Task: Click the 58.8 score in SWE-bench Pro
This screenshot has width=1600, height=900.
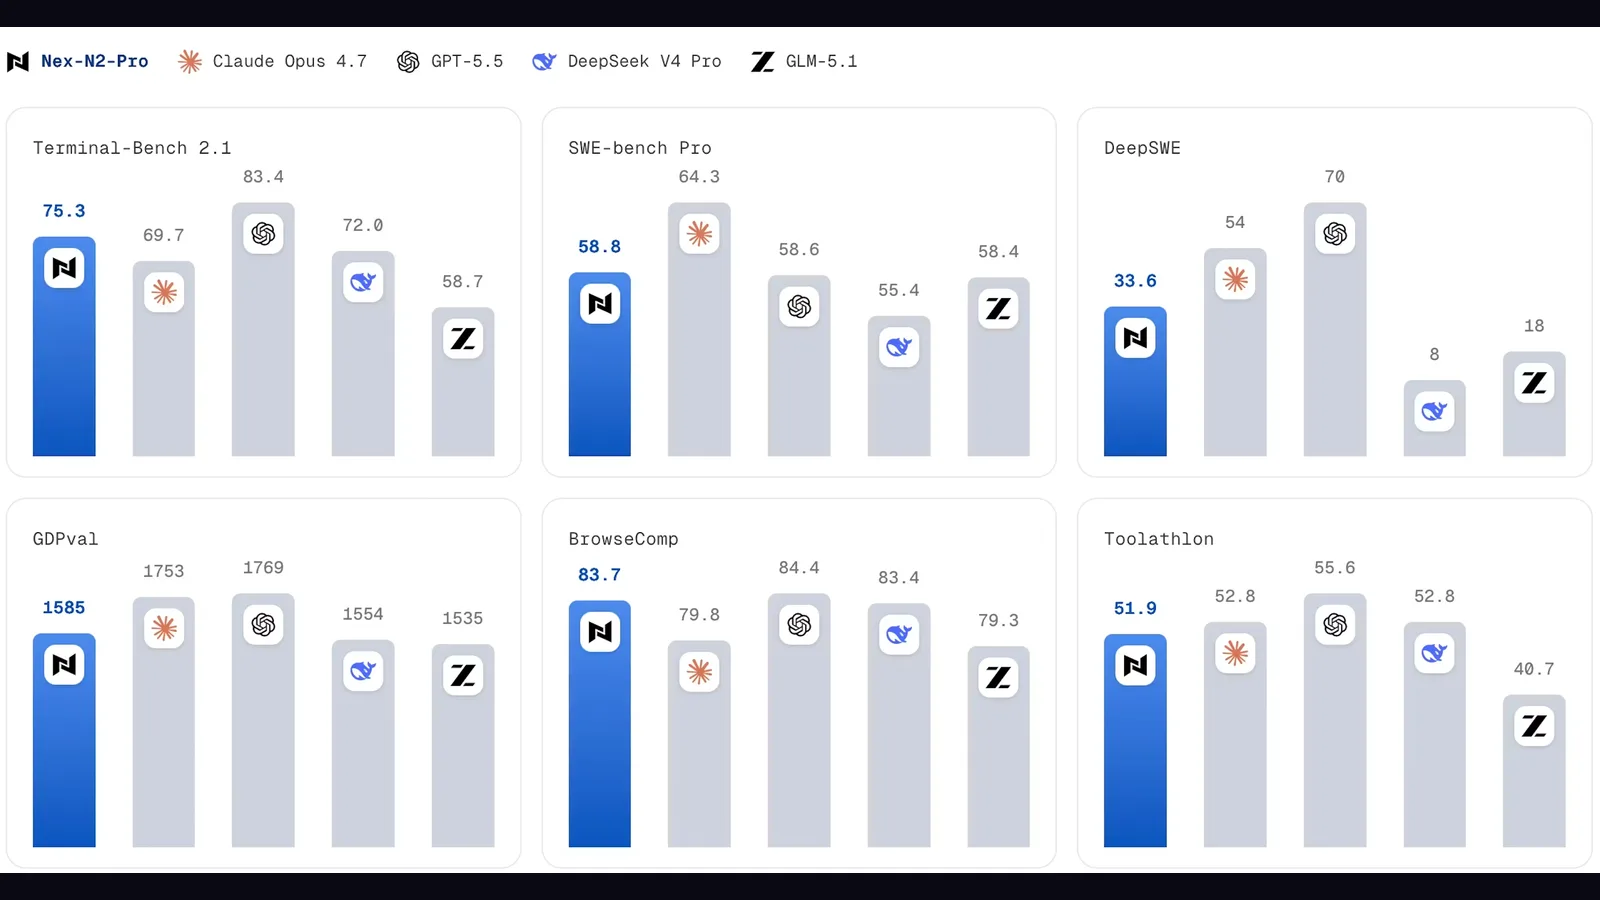Action: [600, 247]
